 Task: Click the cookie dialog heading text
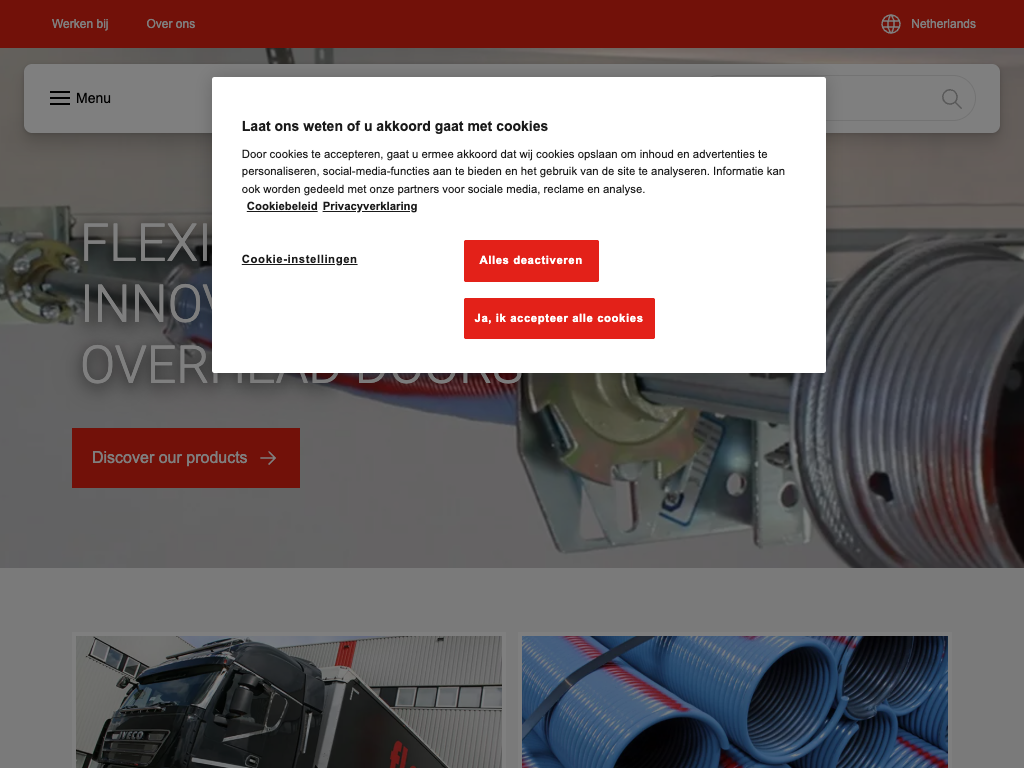click(x=394, y=126)
